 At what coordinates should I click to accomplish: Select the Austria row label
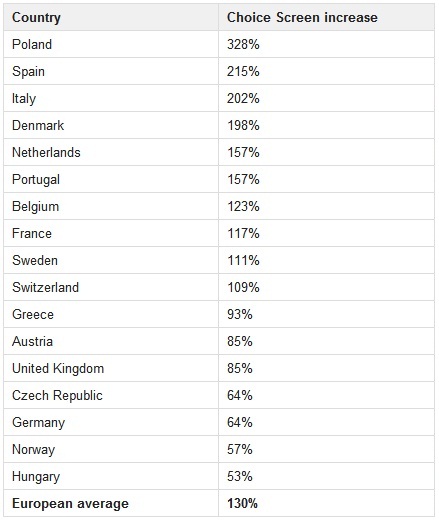pyautogui.click(x=32, y=341)
